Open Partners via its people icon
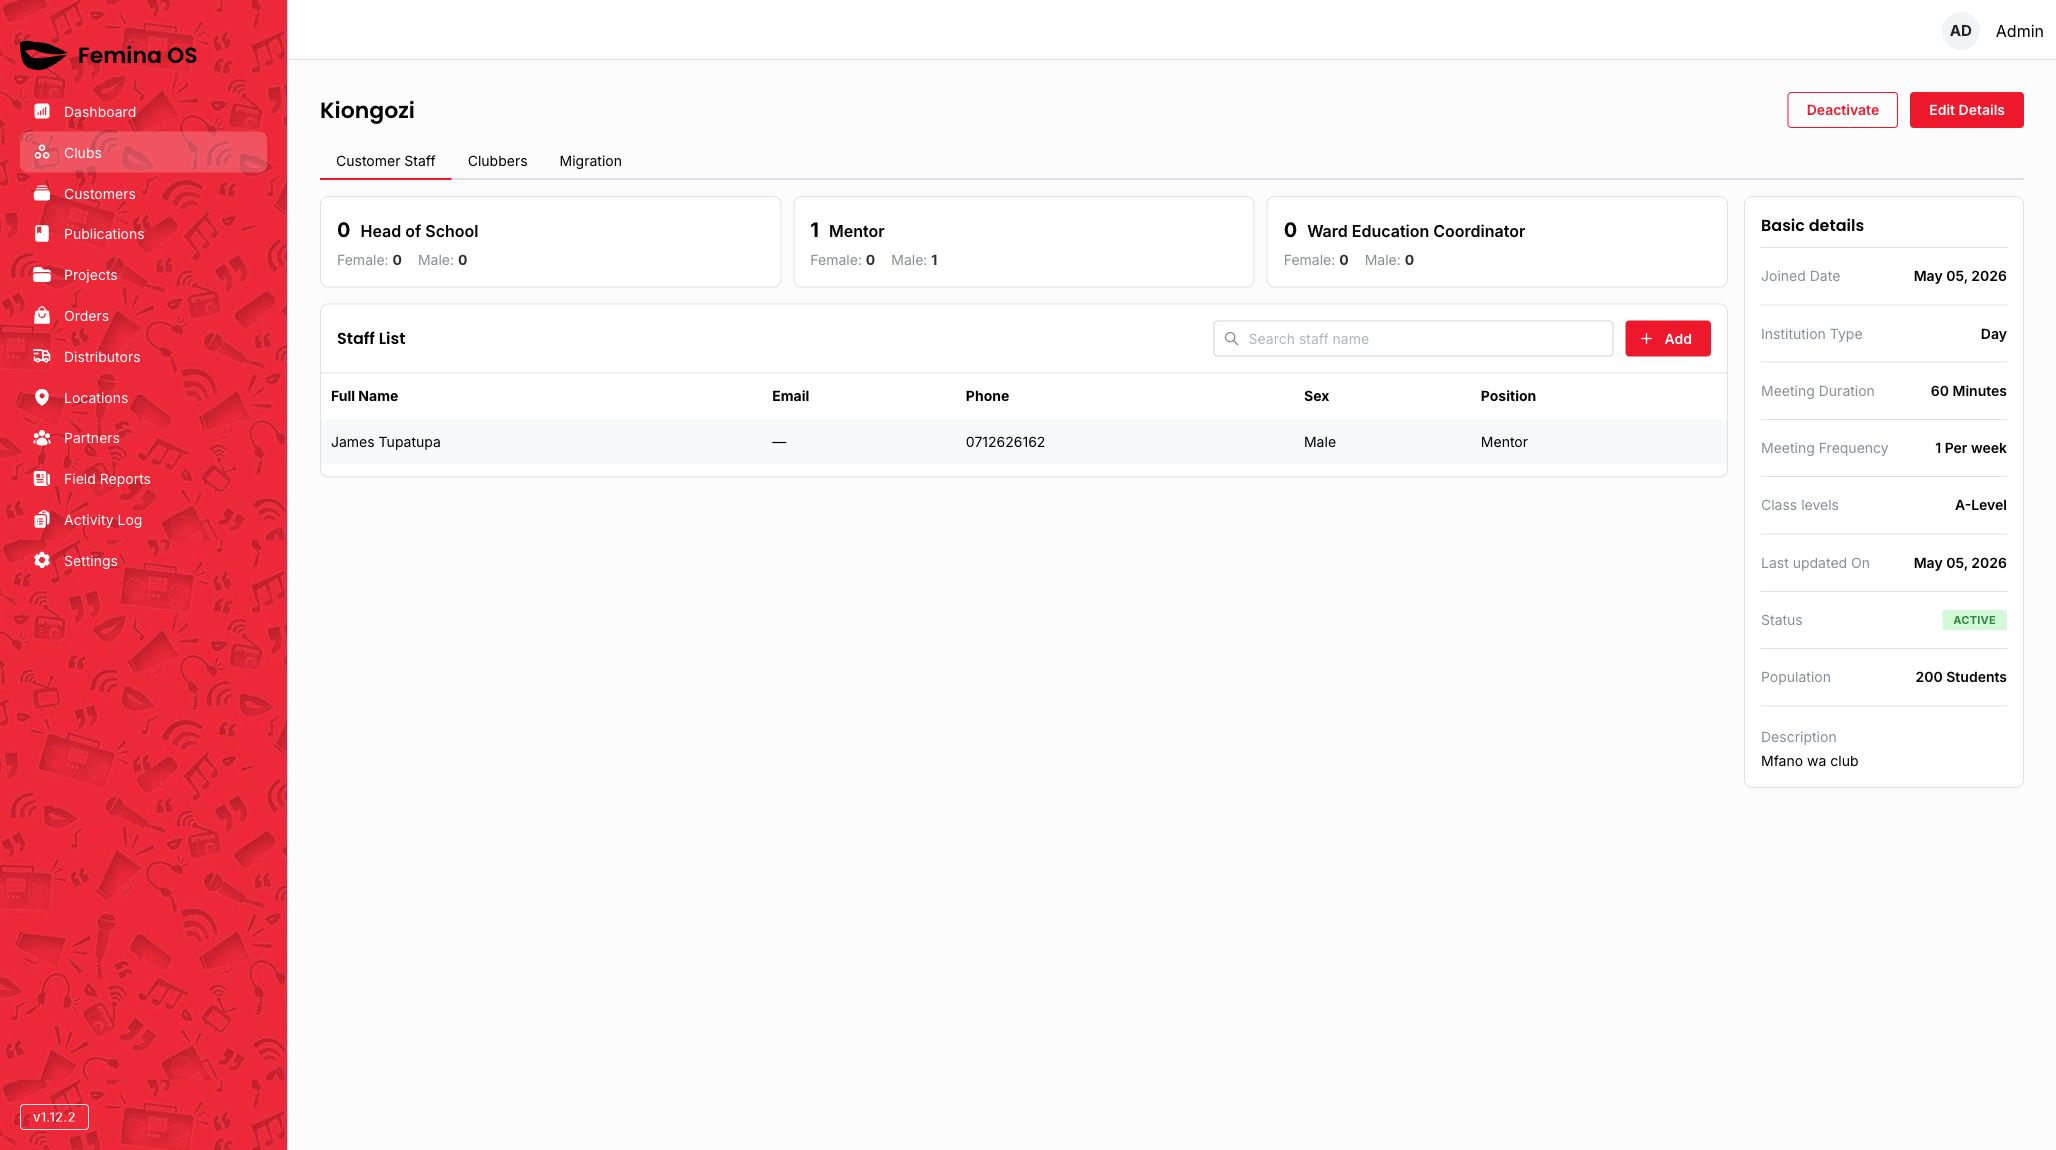This screenshot has height=1150, width=2056. (42, 437)
